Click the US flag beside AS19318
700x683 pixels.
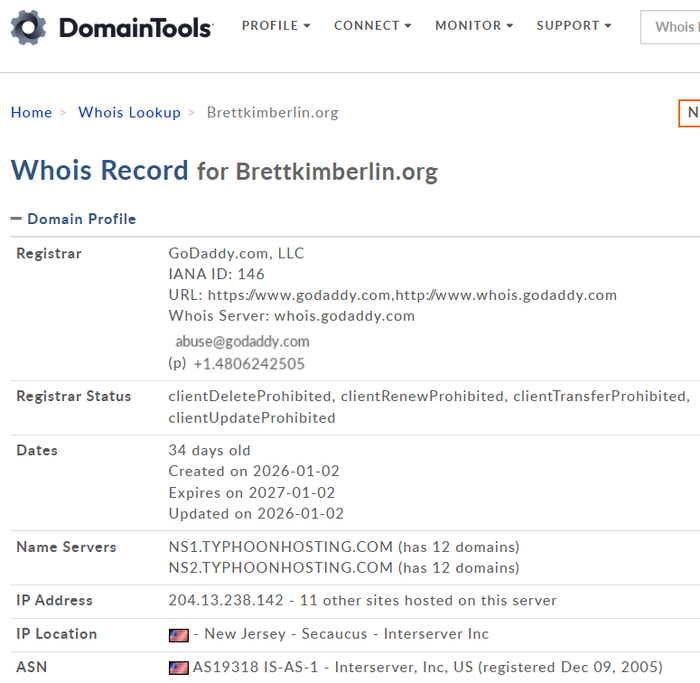point(179,668)
